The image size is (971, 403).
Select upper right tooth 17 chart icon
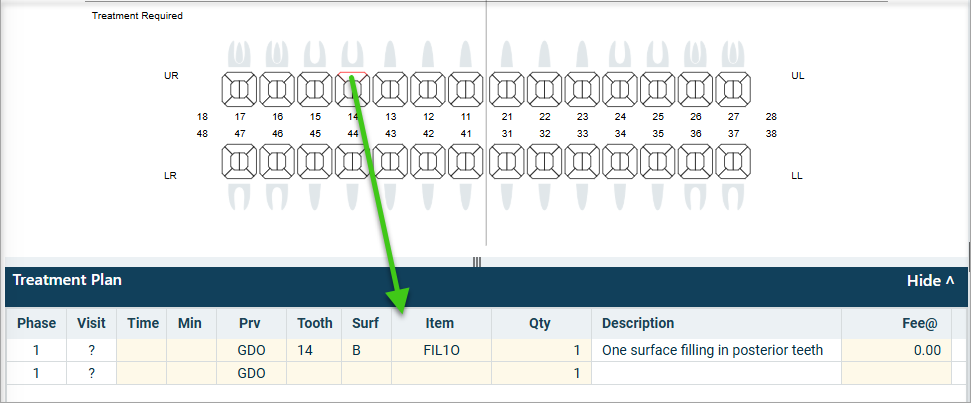click(x=239, y=89)
